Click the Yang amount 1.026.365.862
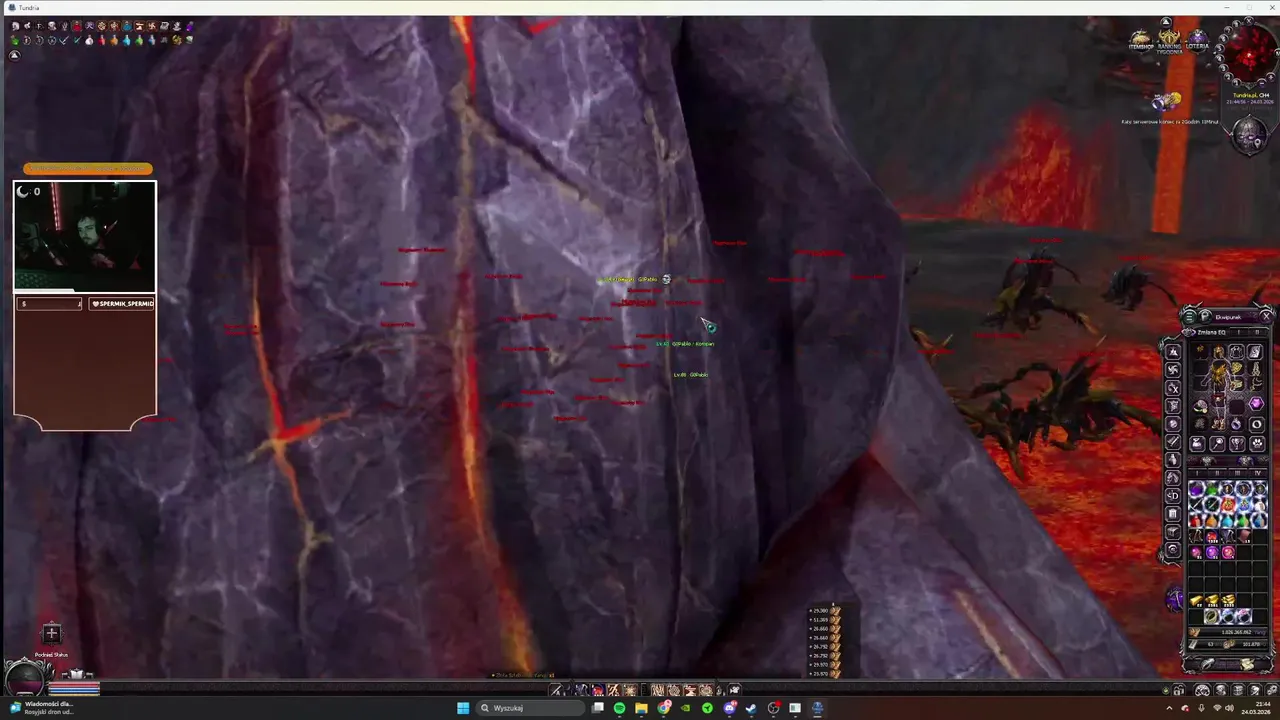Screen dimensions: 1280x720 click(x=1236, y=632)
